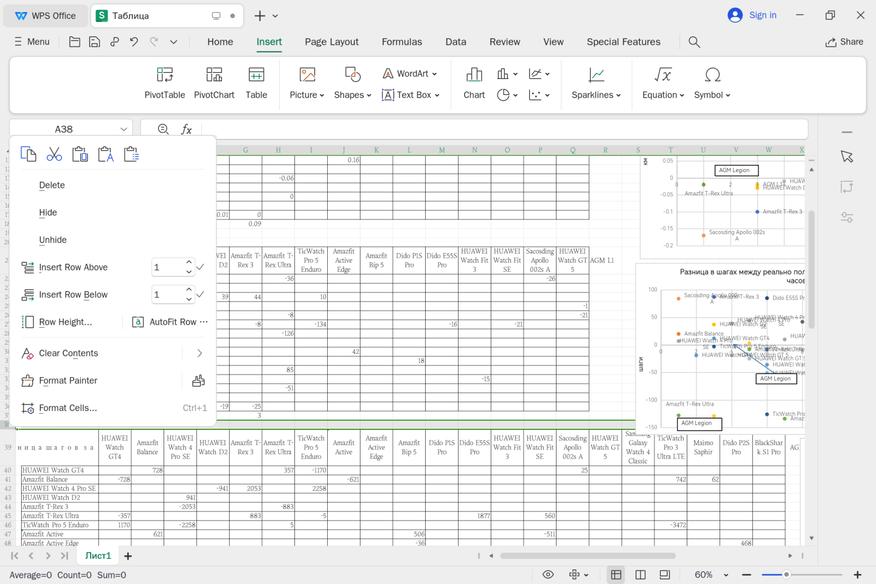Expand the Name Box dropdown showing A38

pos(124,129)
